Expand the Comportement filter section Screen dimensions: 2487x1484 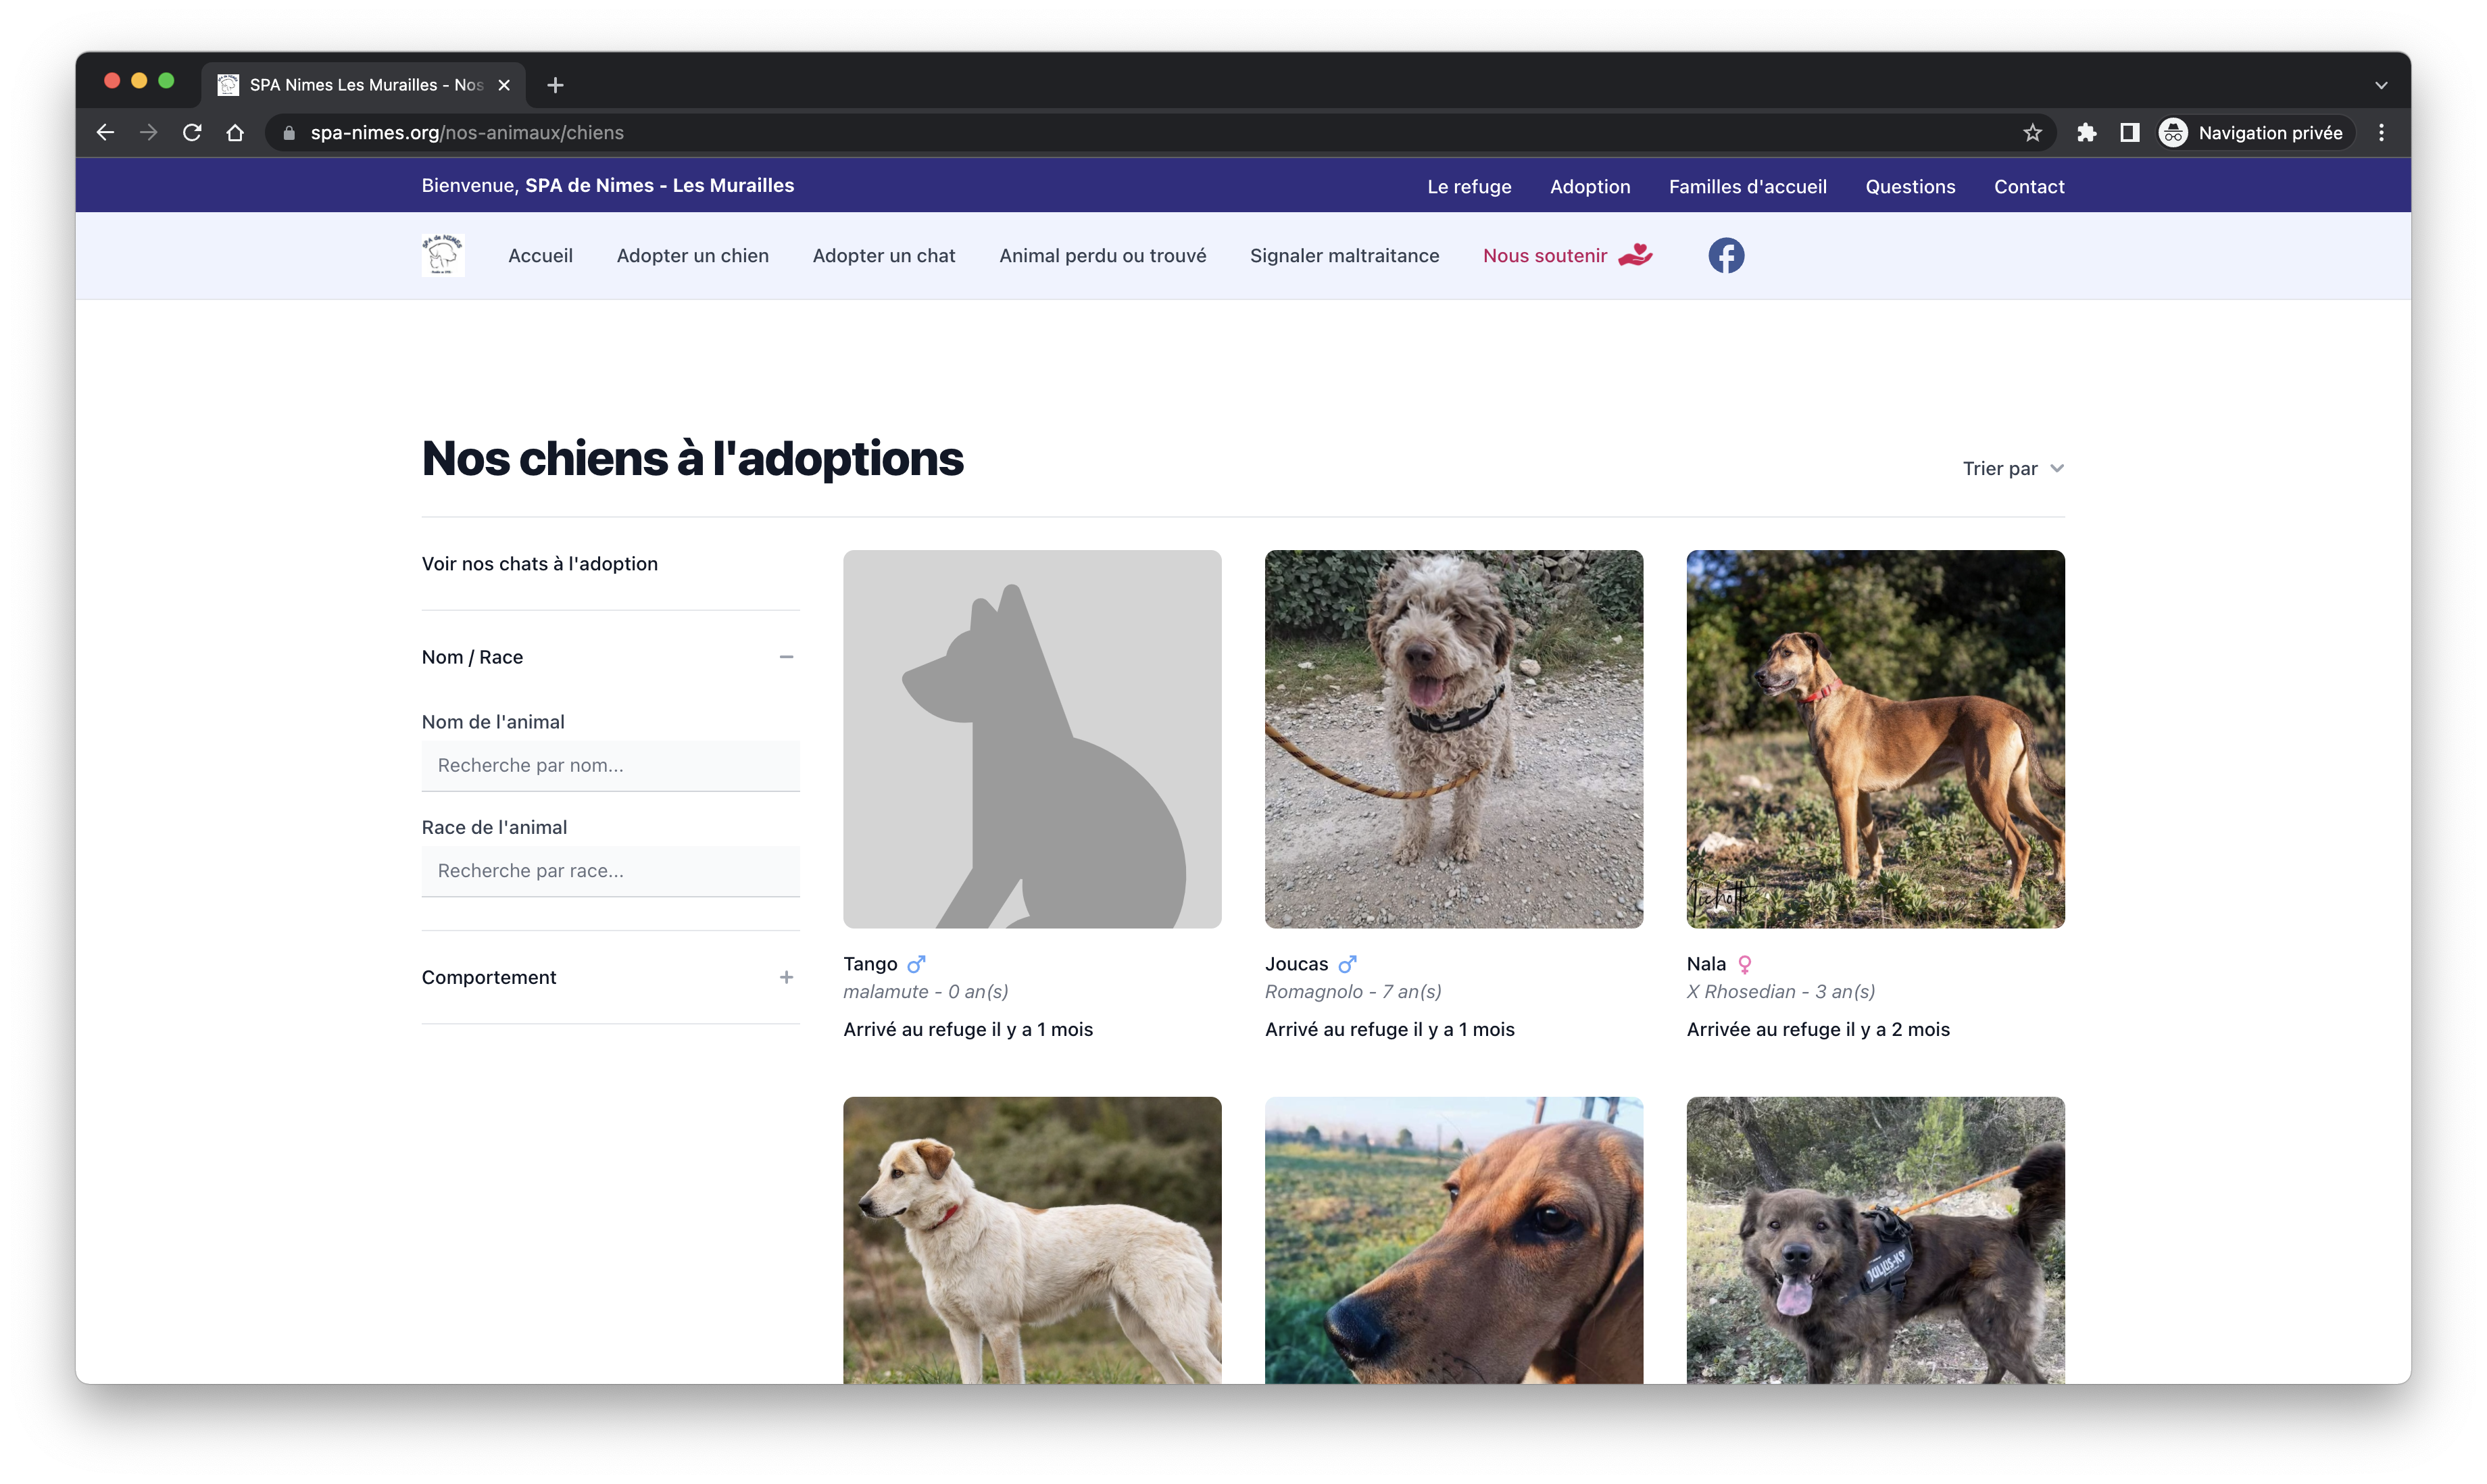(x=786, y=977)
